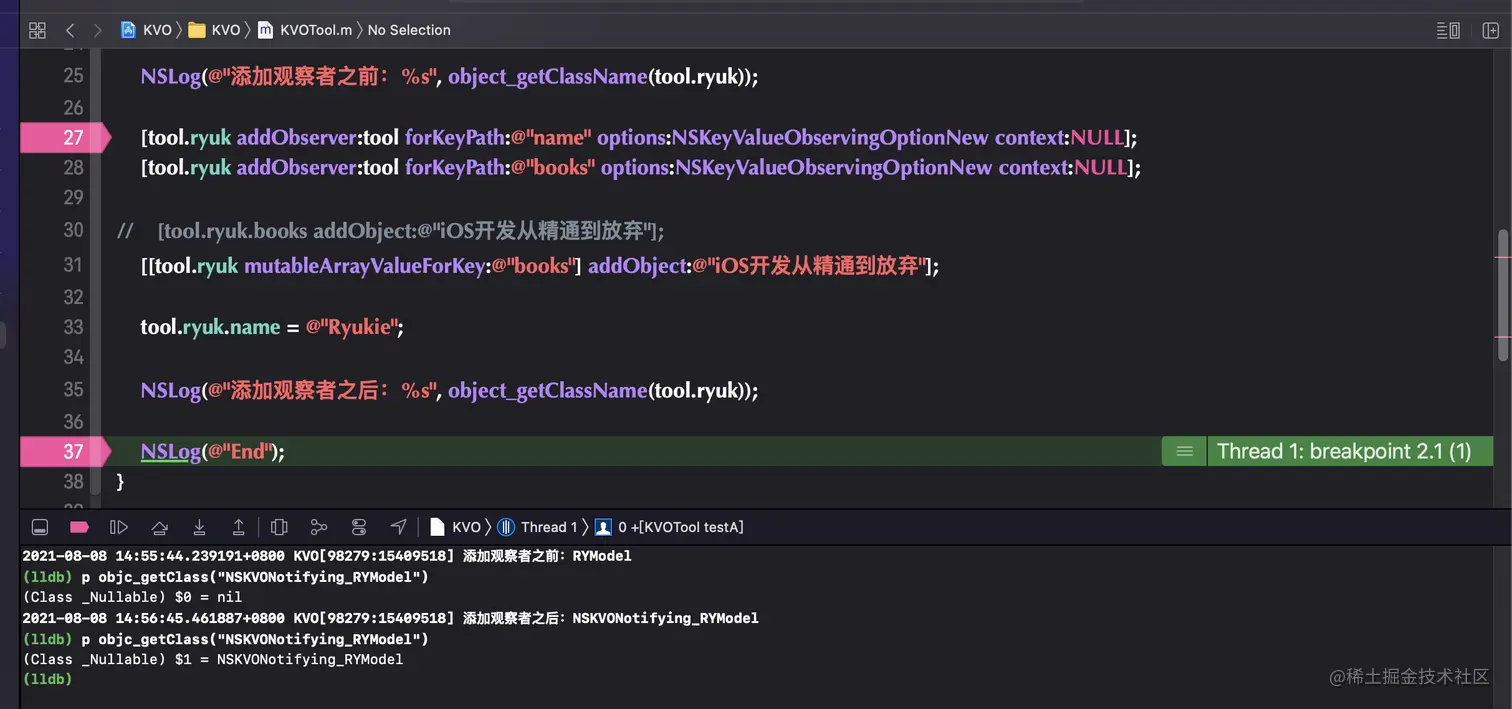Click the first lldb p objc_getClass command
The image size is (1512, 709).
(225, 577)
